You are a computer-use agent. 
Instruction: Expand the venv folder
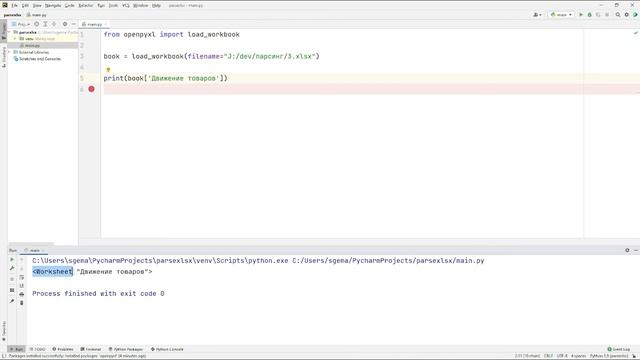(15, 39)
